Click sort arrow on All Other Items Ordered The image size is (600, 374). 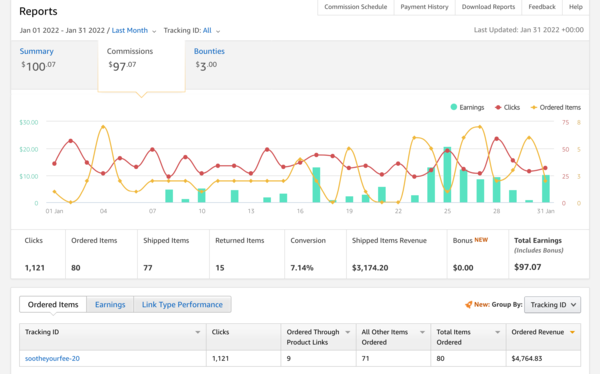pyautogui.click(x=422, y=332)
